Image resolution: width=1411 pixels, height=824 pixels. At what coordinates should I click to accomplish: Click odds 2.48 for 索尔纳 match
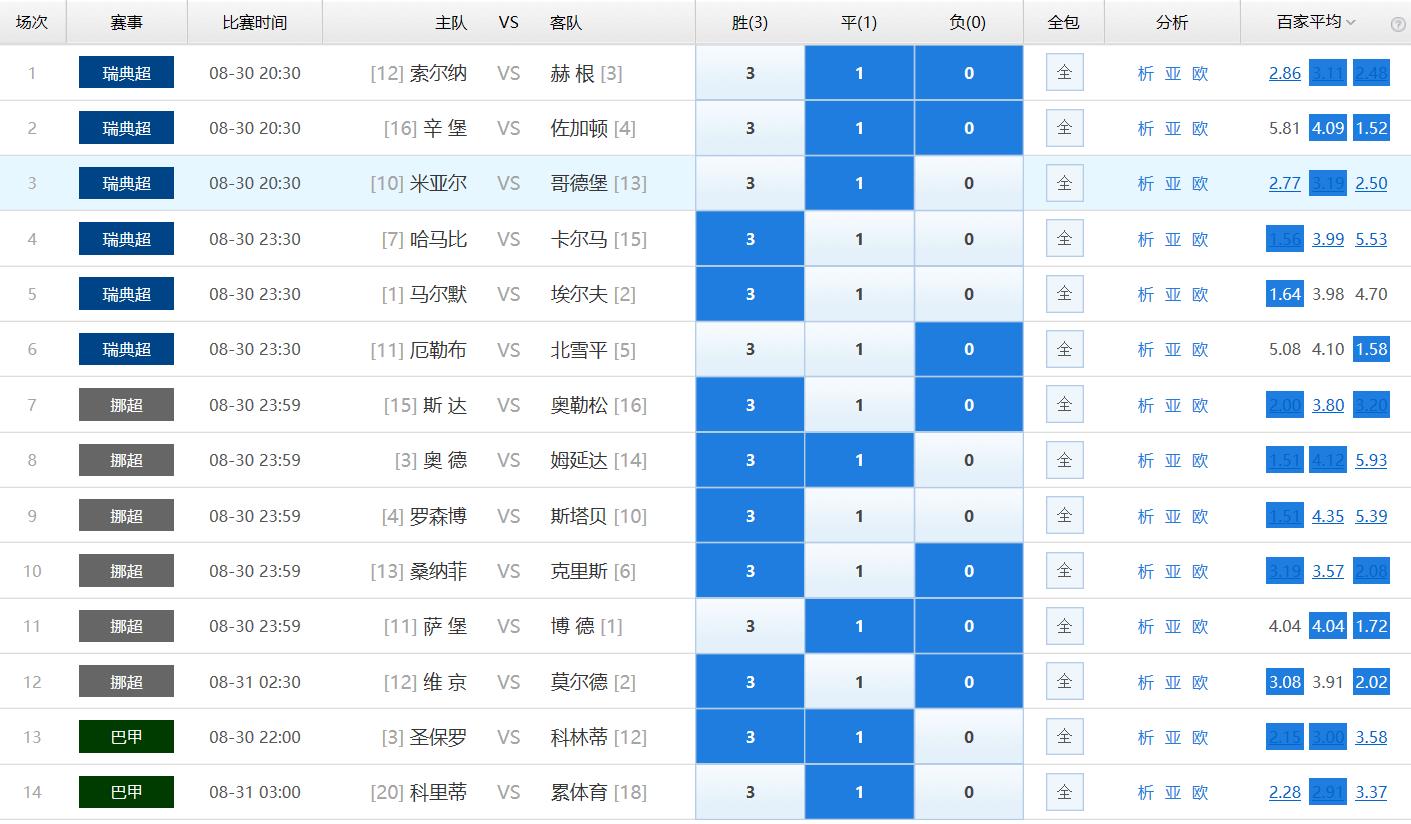coord(1371,73)
